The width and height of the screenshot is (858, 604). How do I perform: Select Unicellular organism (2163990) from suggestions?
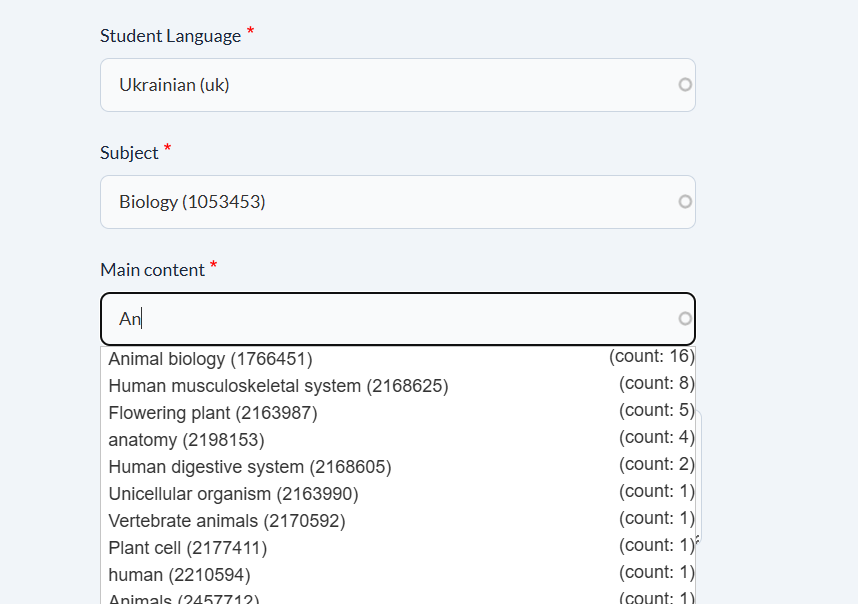(x=233, y=494)
